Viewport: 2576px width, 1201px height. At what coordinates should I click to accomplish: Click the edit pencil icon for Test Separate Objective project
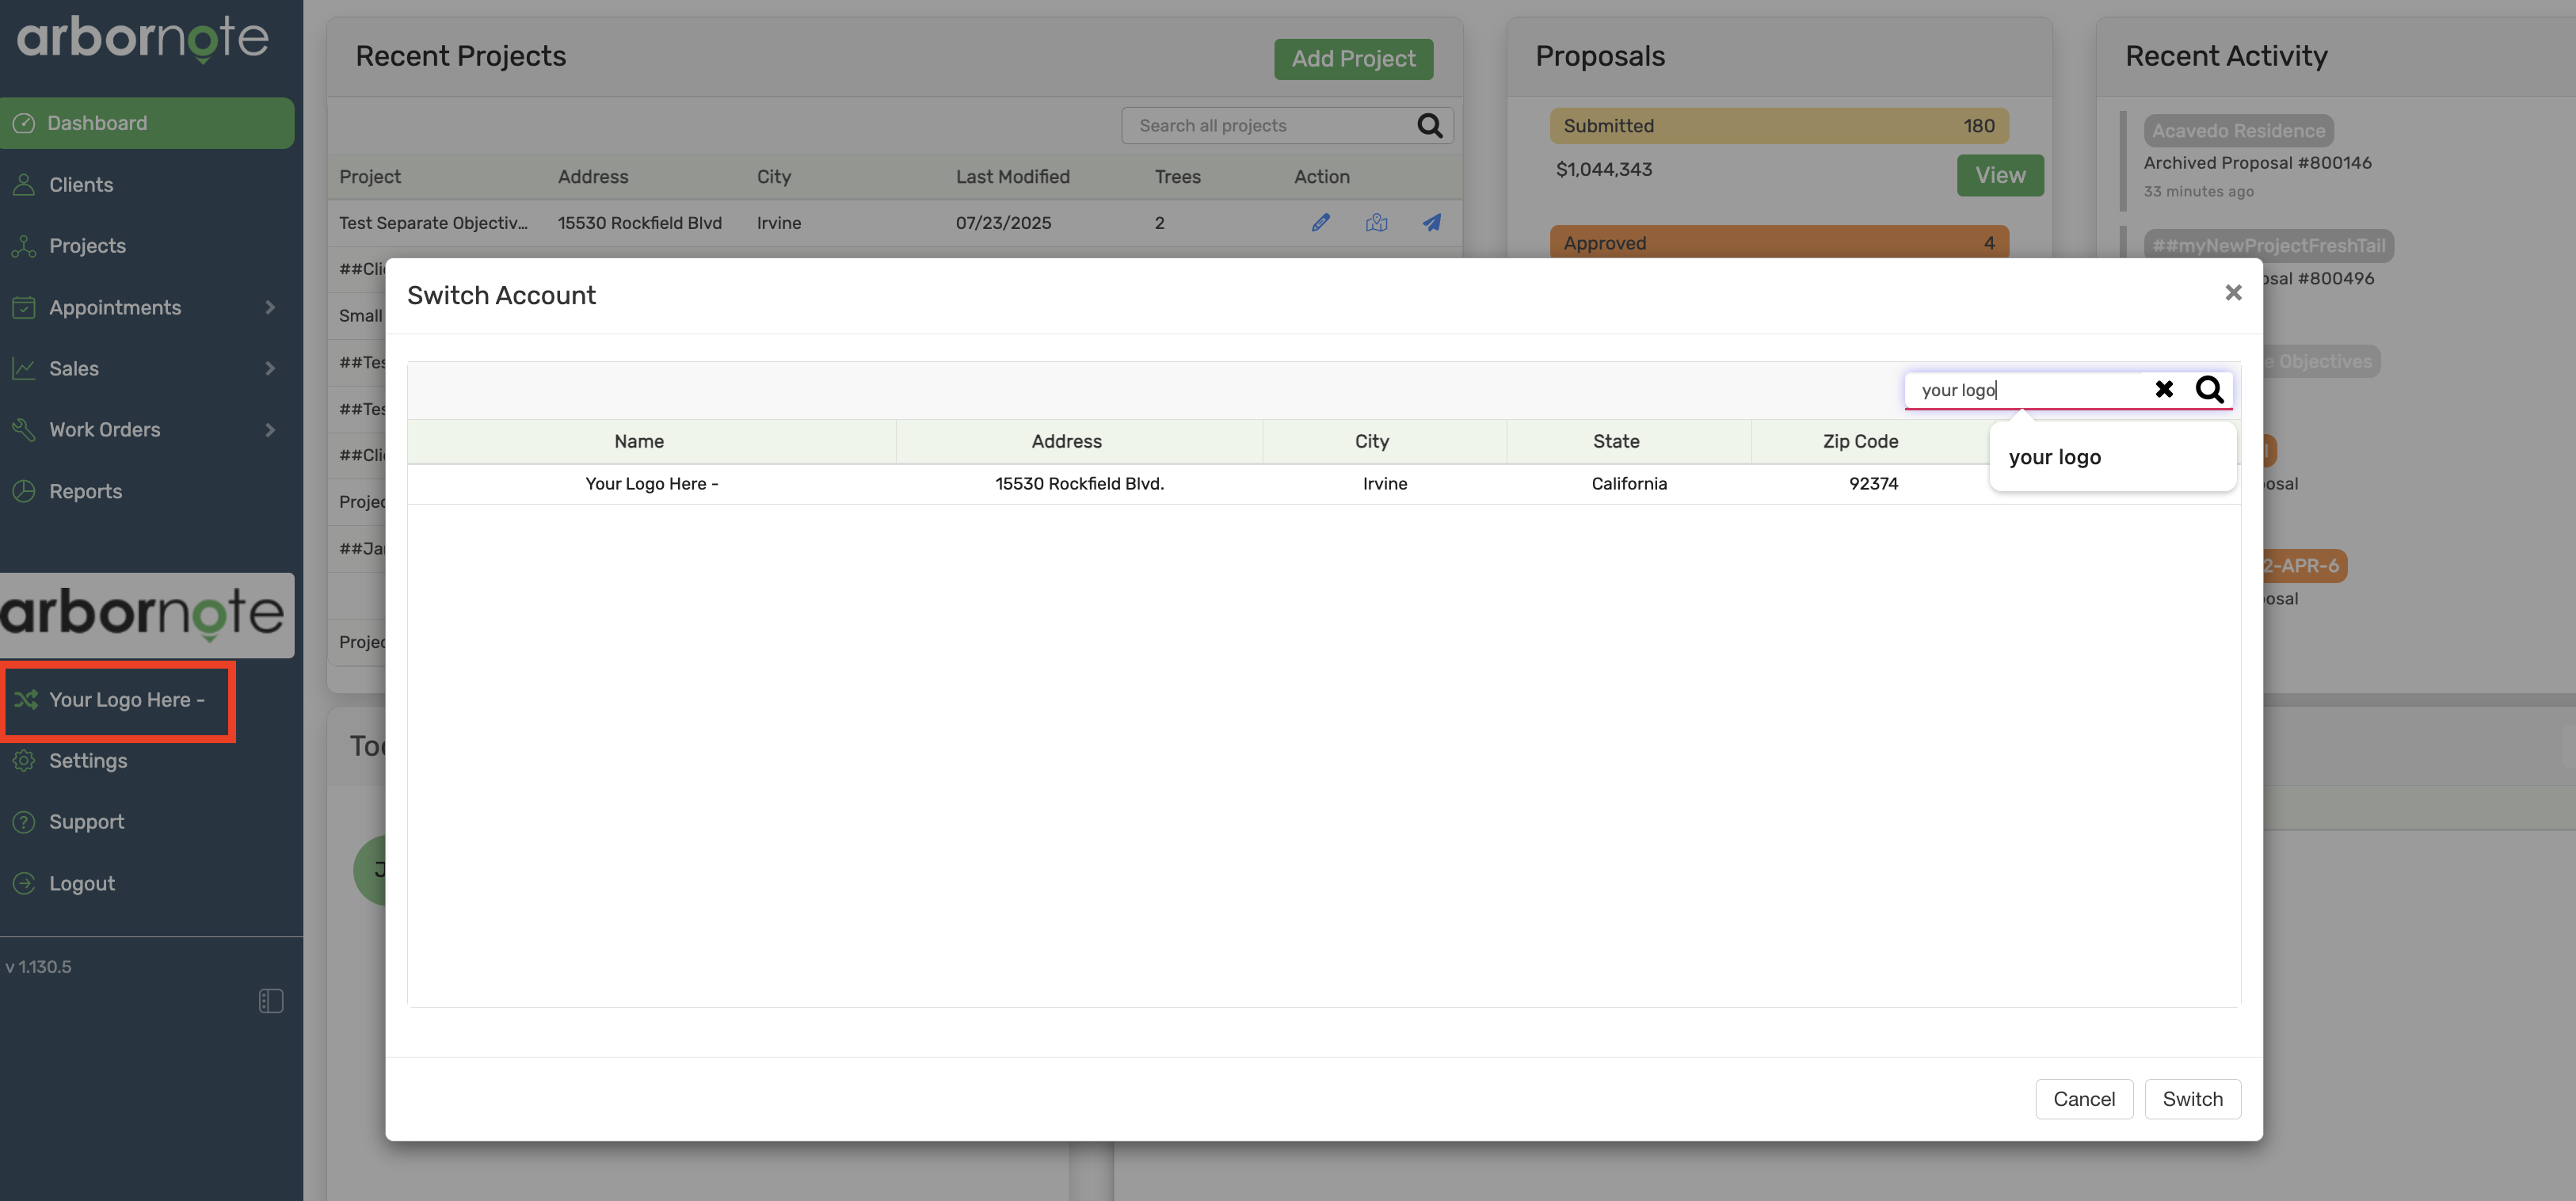coord(1320,223)
